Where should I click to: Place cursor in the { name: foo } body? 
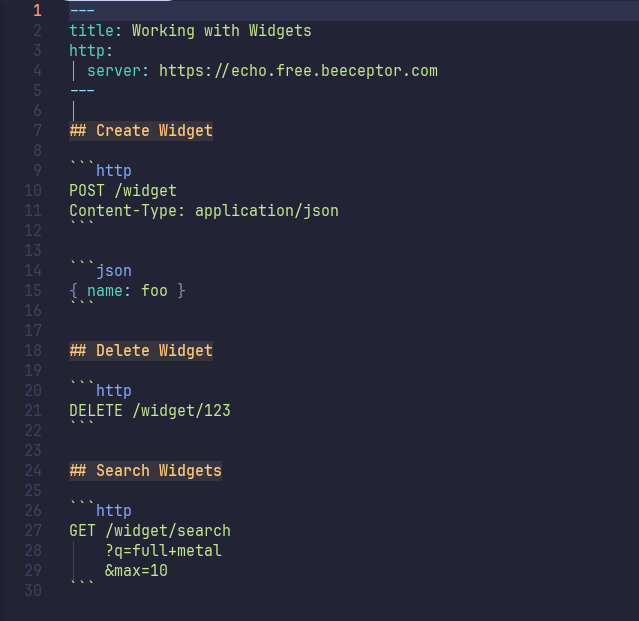127,291
